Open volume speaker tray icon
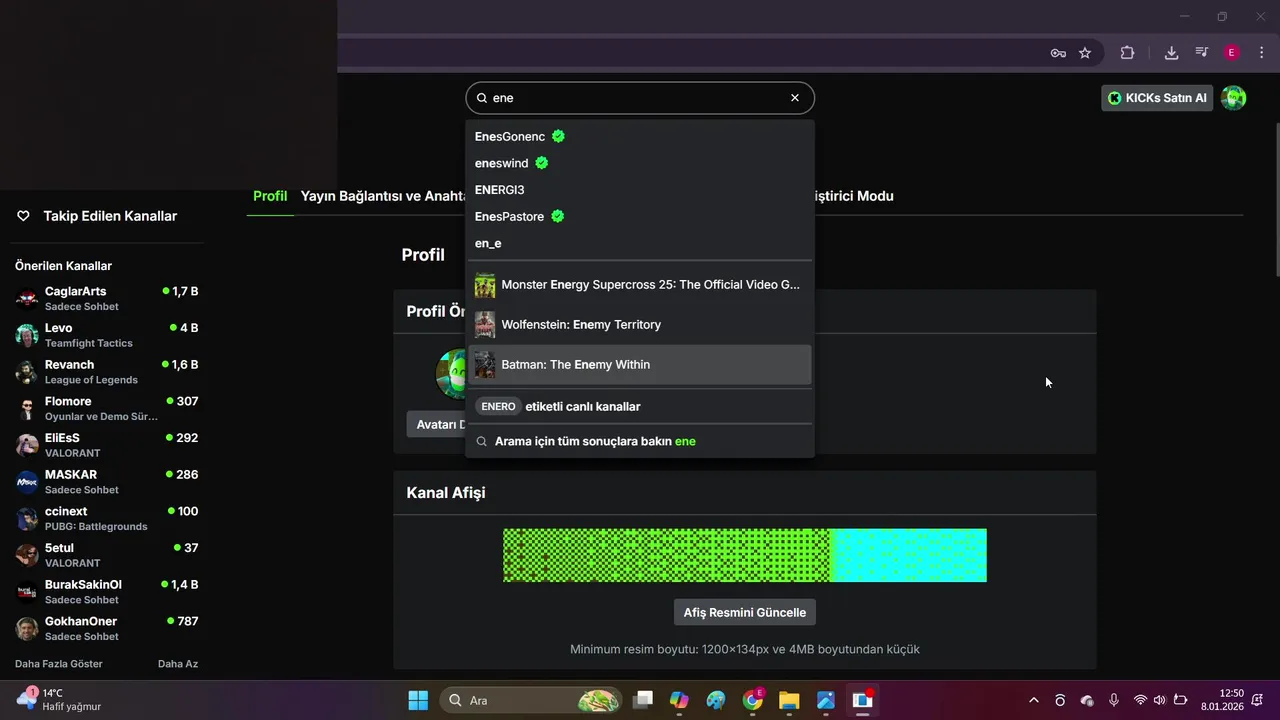Viewport: 1280px width, 720px height. [x=1160, y=700]
